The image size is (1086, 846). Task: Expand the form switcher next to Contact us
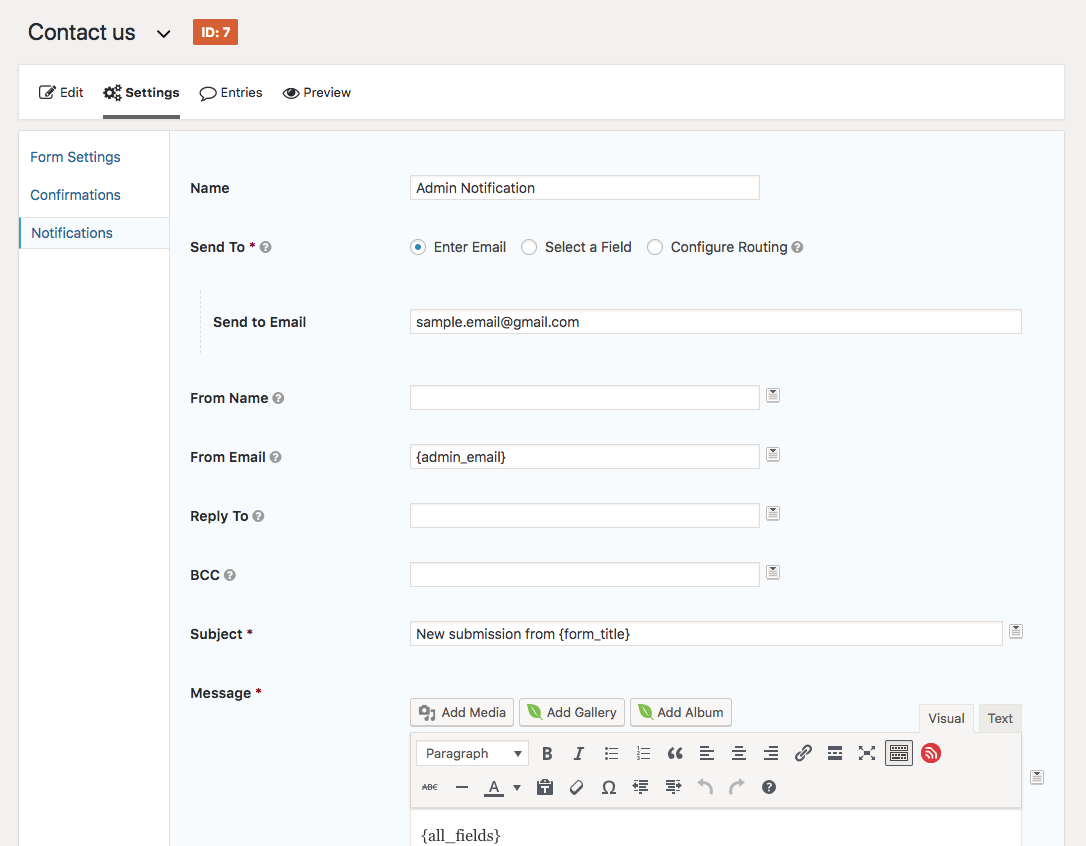(x=164, y=34)
